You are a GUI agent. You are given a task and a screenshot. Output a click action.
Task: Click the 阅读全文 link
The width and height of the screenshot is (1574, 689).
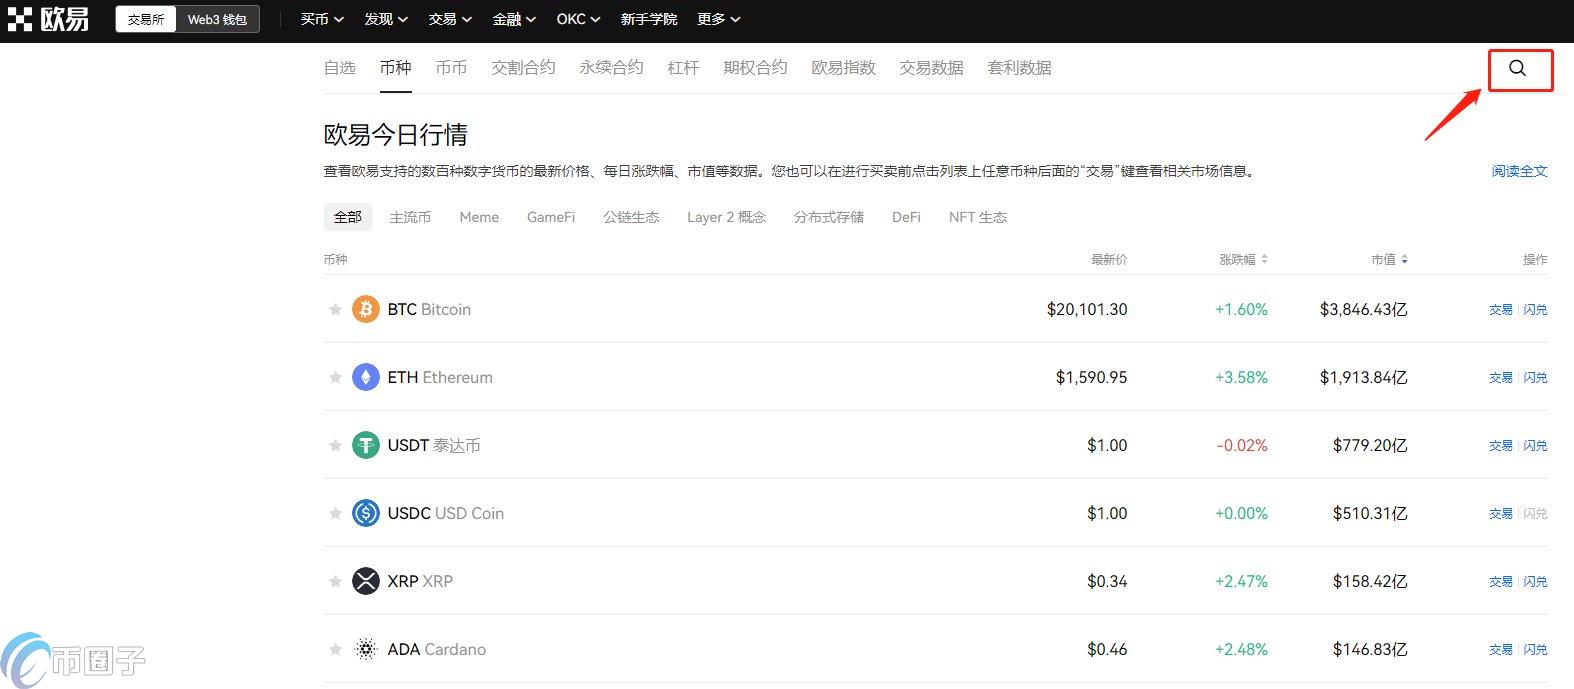point(1519,171)
